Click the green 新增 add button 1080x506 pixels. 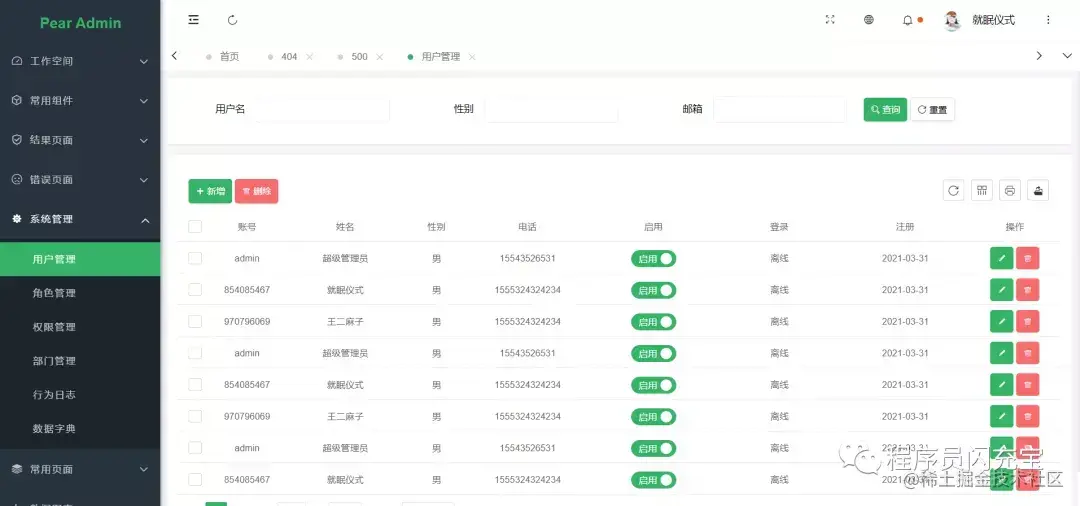pyautogui.click(x=210, y=191)
